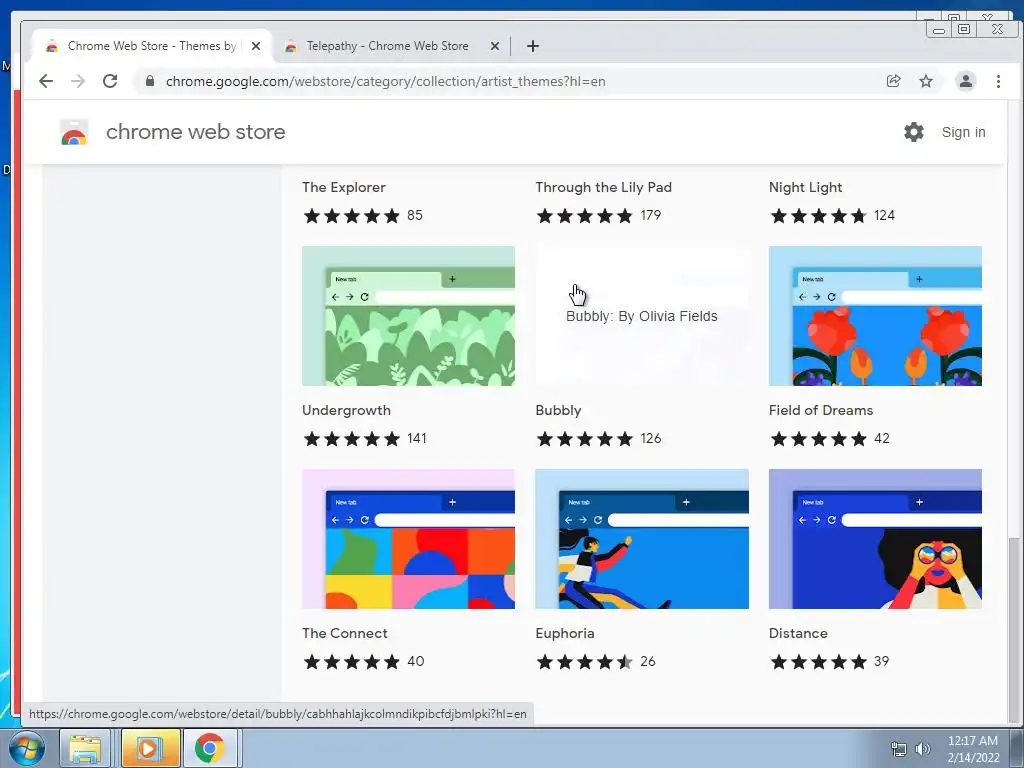Open Chrome's three-dot menu
This screenshot has height=768, width=1024.
point(998,81)
